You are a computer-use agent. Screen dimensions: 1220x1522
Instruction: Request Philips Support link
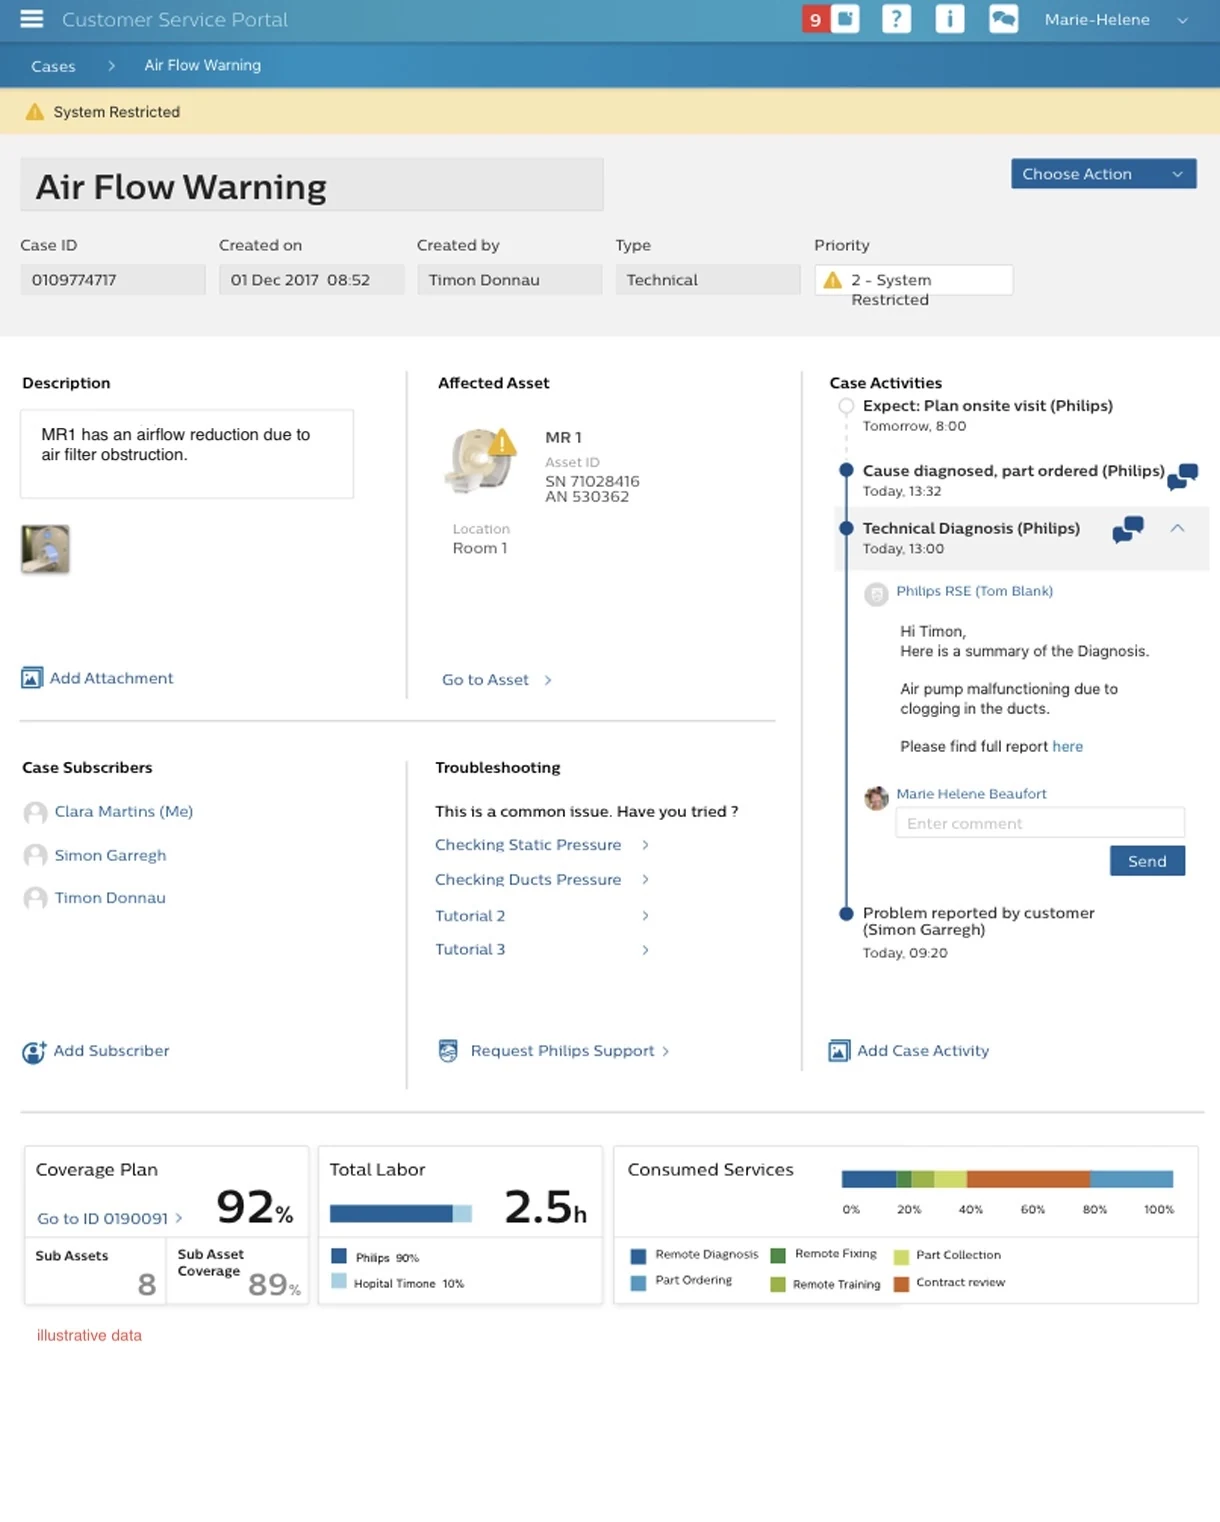563,1051
